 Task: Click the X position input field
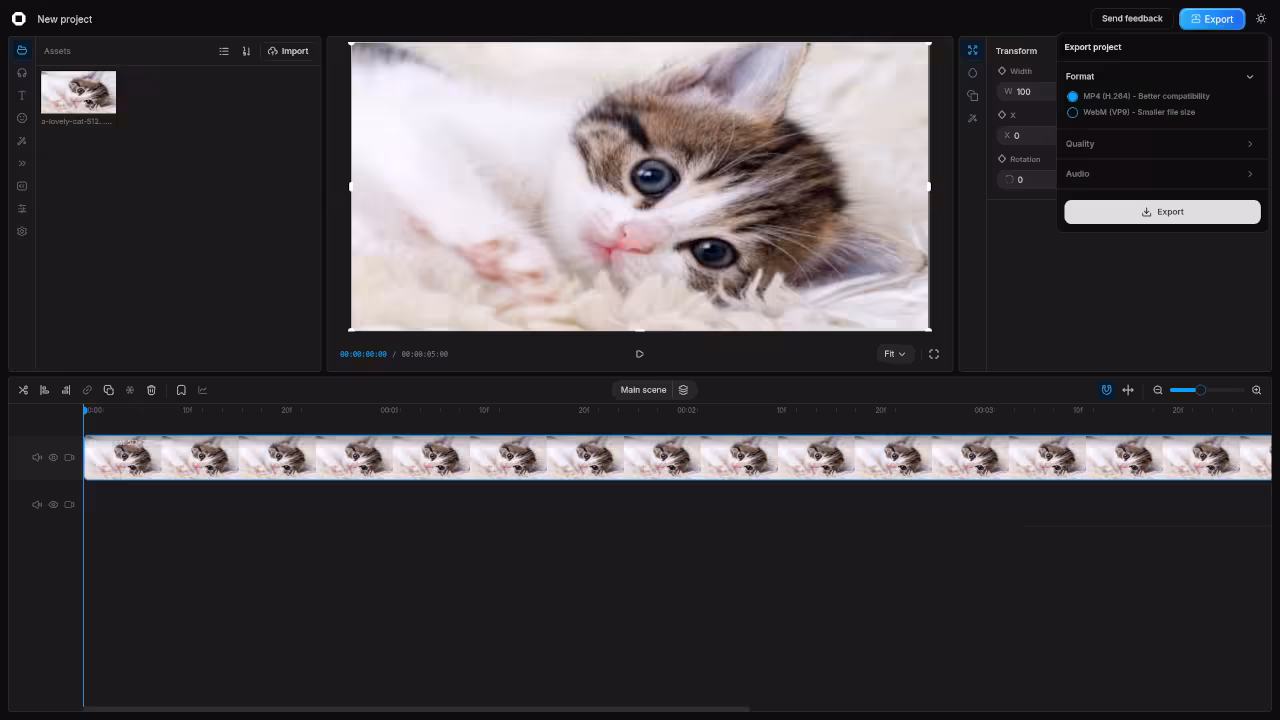point(1026,136)
